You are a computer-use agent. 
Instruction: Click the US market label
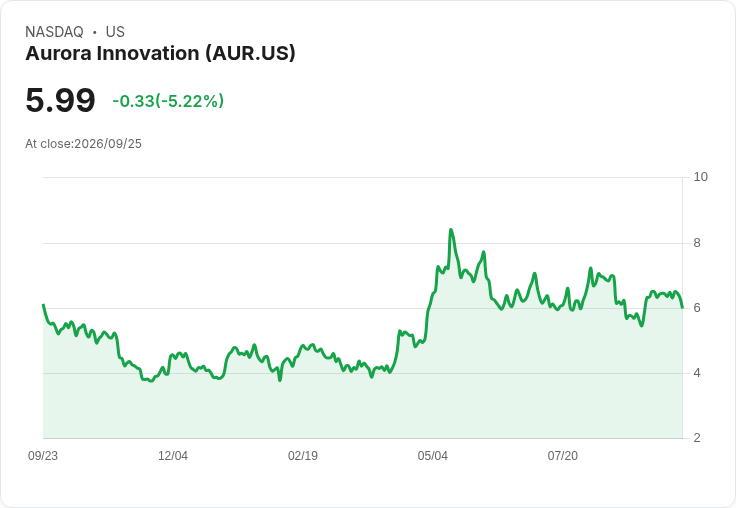pos(115,32)
